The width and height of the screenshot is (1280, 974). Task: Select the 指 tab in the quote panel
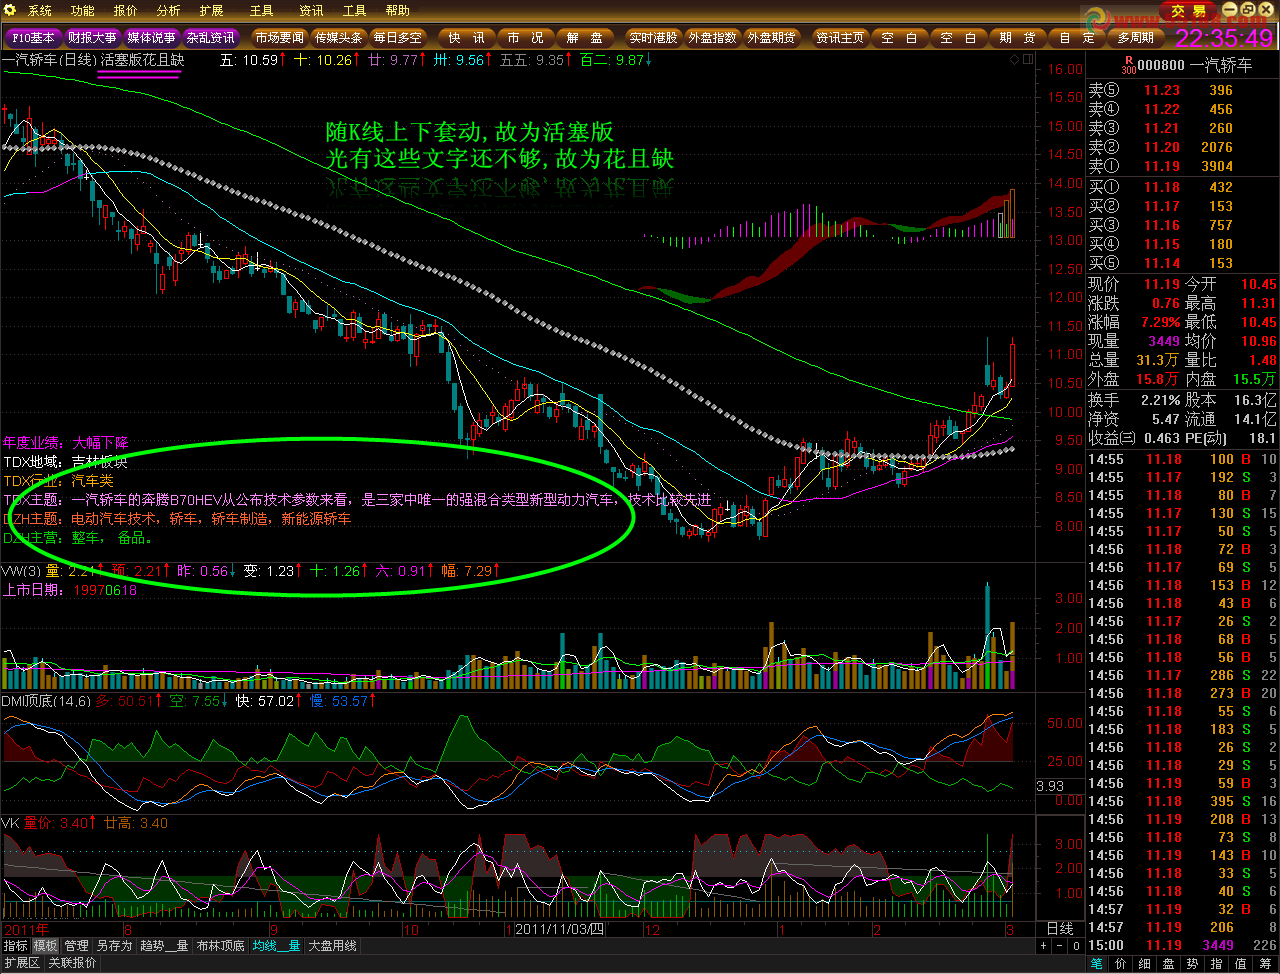click(1216, 964)
